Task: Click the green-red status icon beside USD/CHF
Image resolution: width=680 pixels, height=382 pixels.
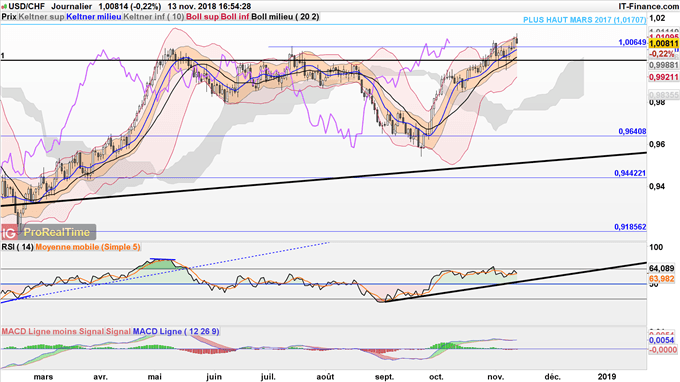Action: coord(3,7)
